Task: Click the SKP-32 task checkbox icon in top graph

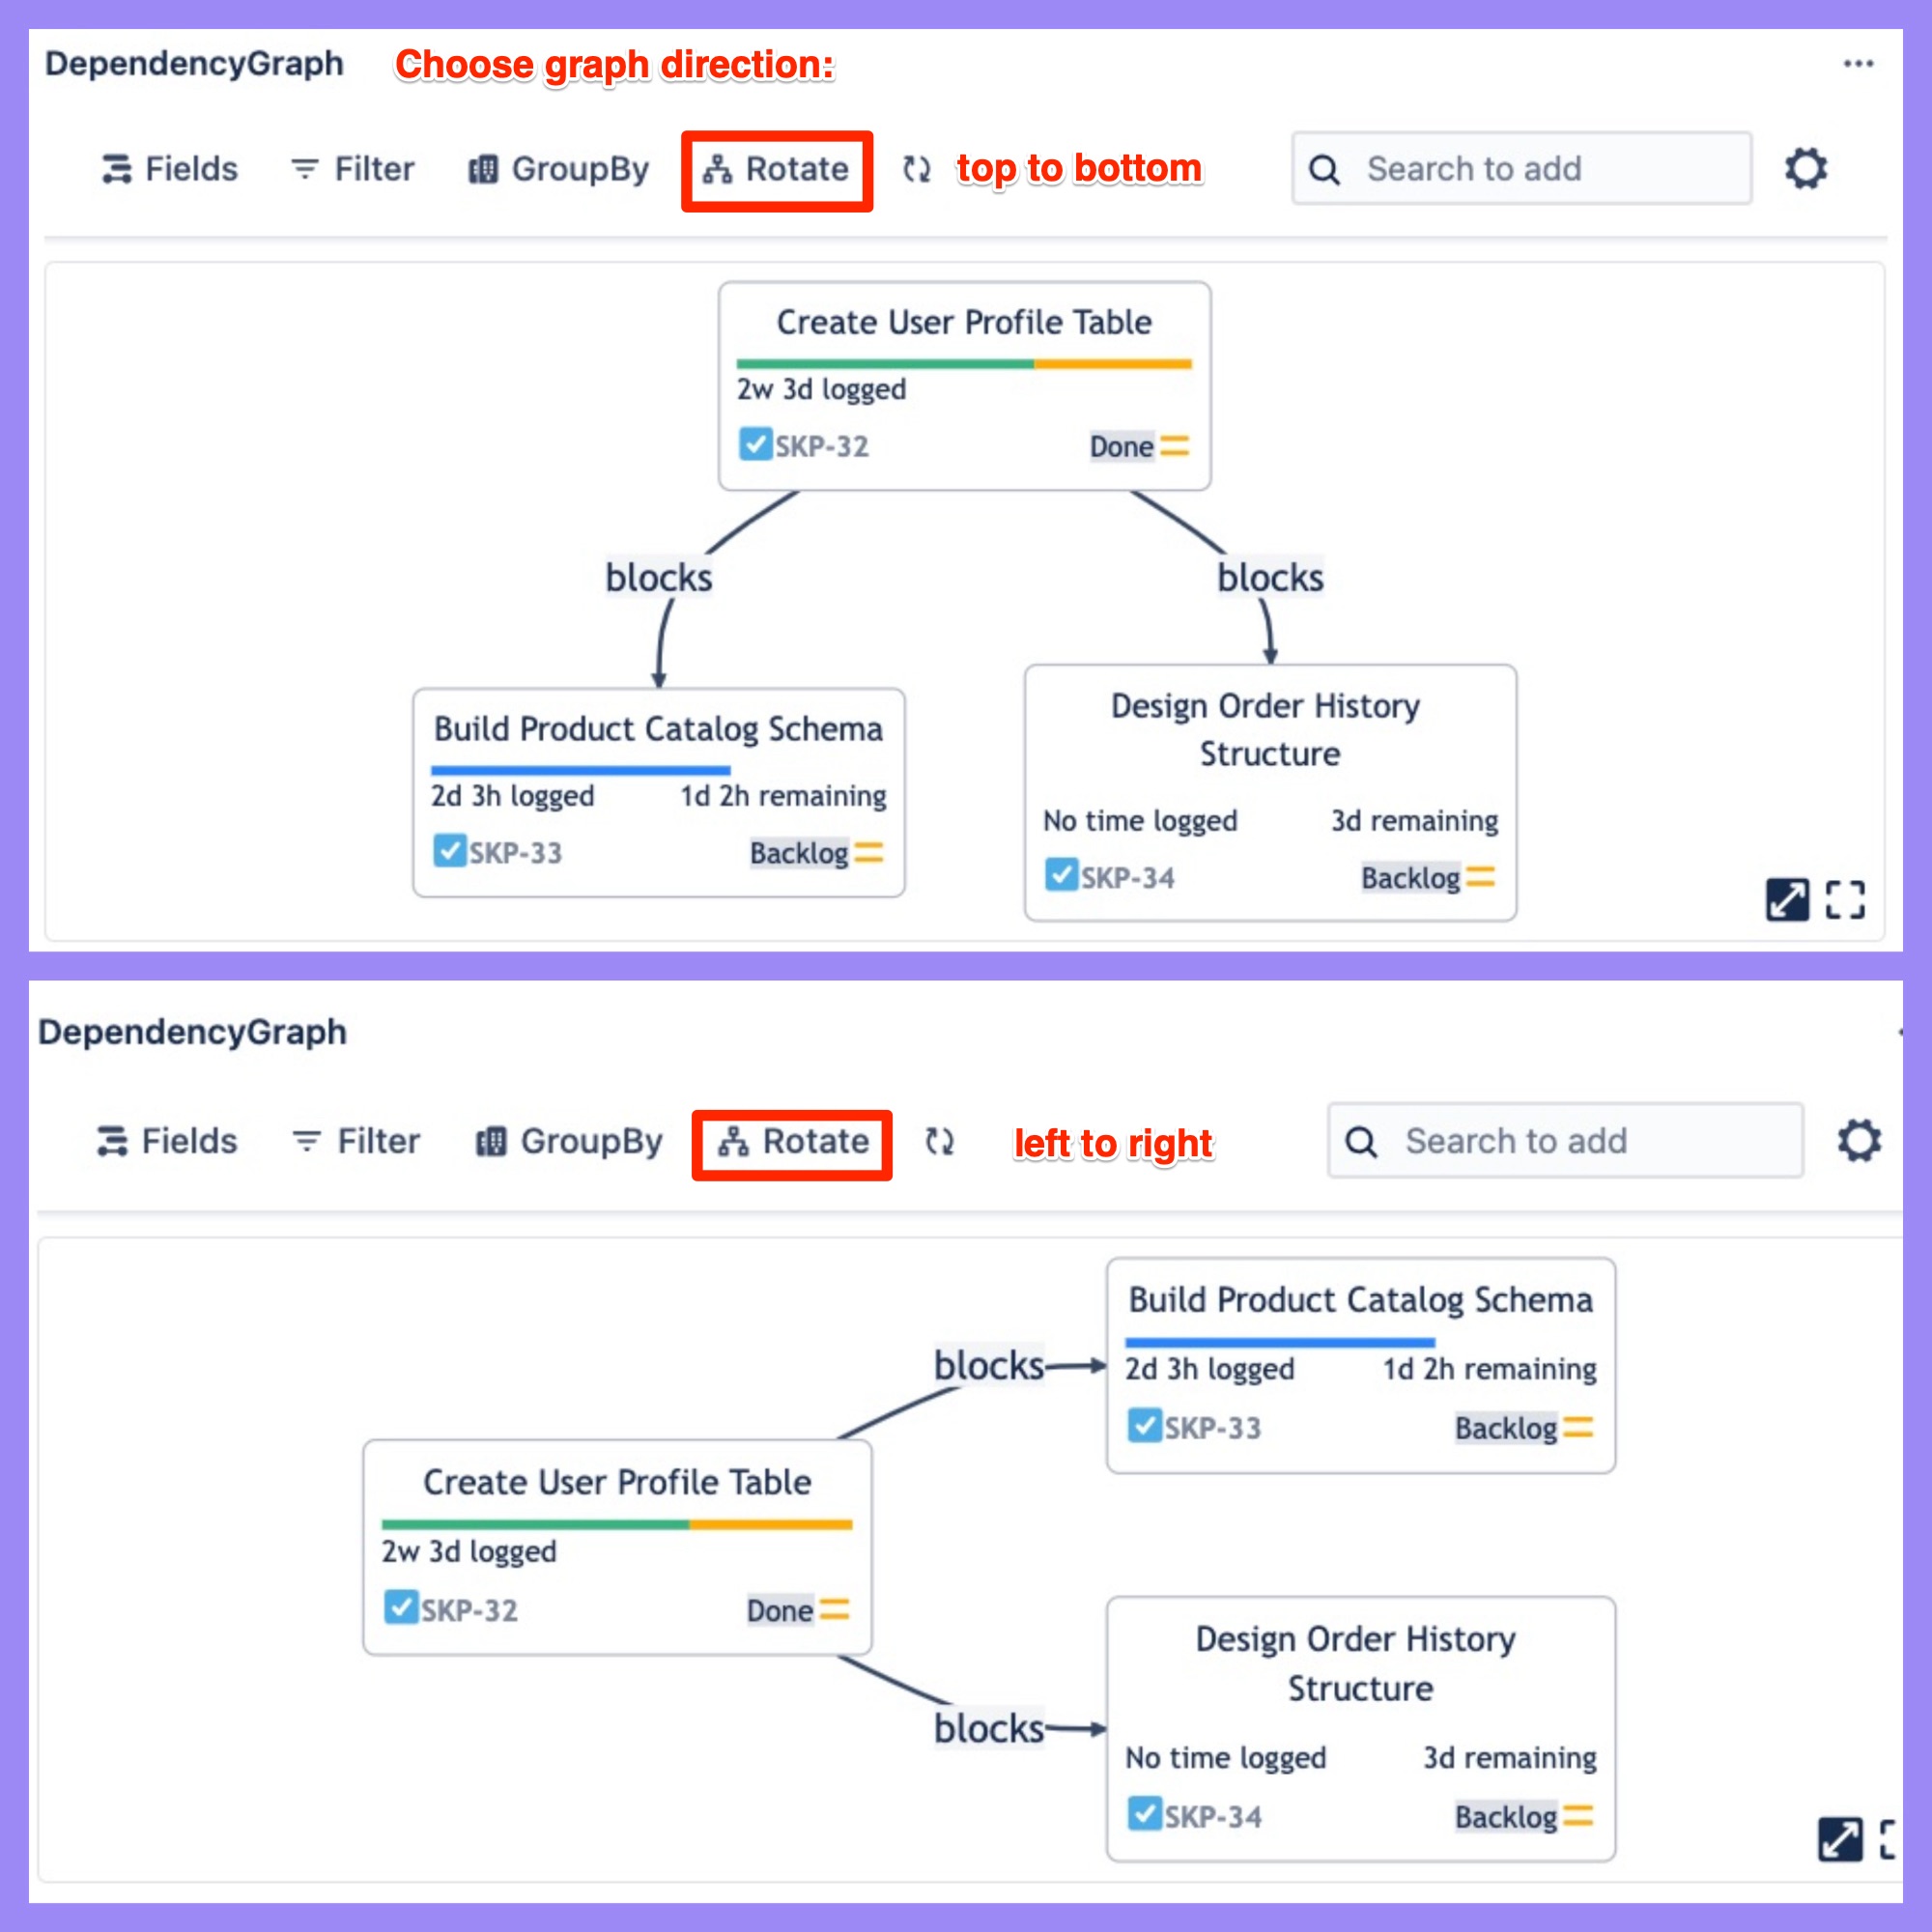Action: click(755, 443)
